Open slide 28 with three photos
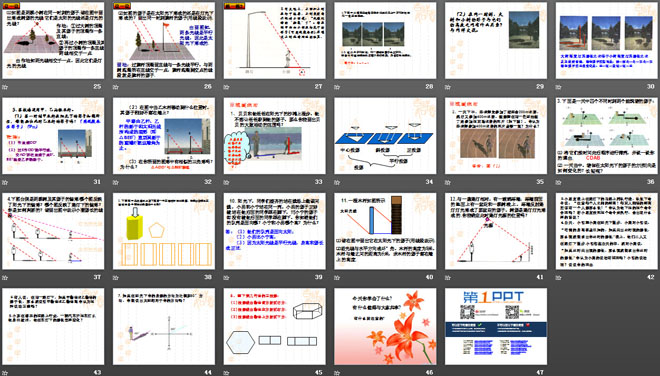The width and height of the screenshot is (660, 376). [x=385, y=40]
